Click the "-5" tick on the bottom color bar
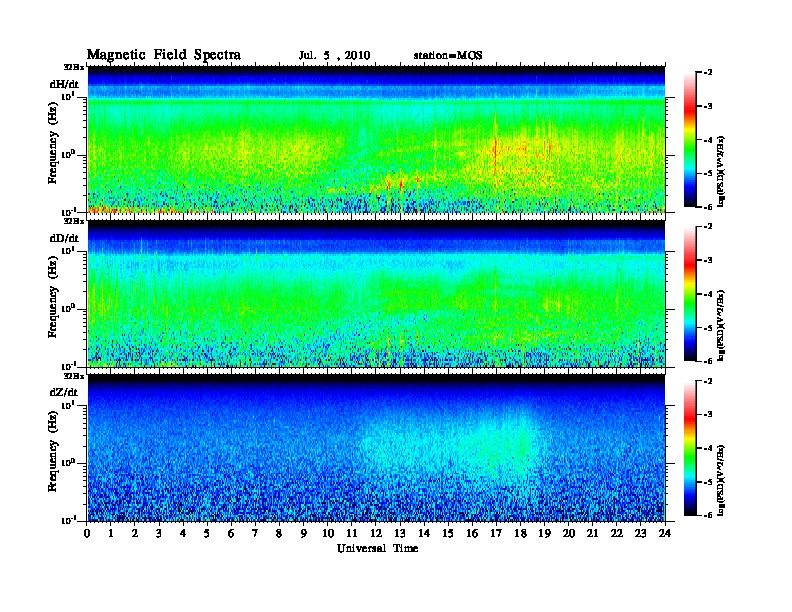 pyautogui.click(x=708, y=482)
